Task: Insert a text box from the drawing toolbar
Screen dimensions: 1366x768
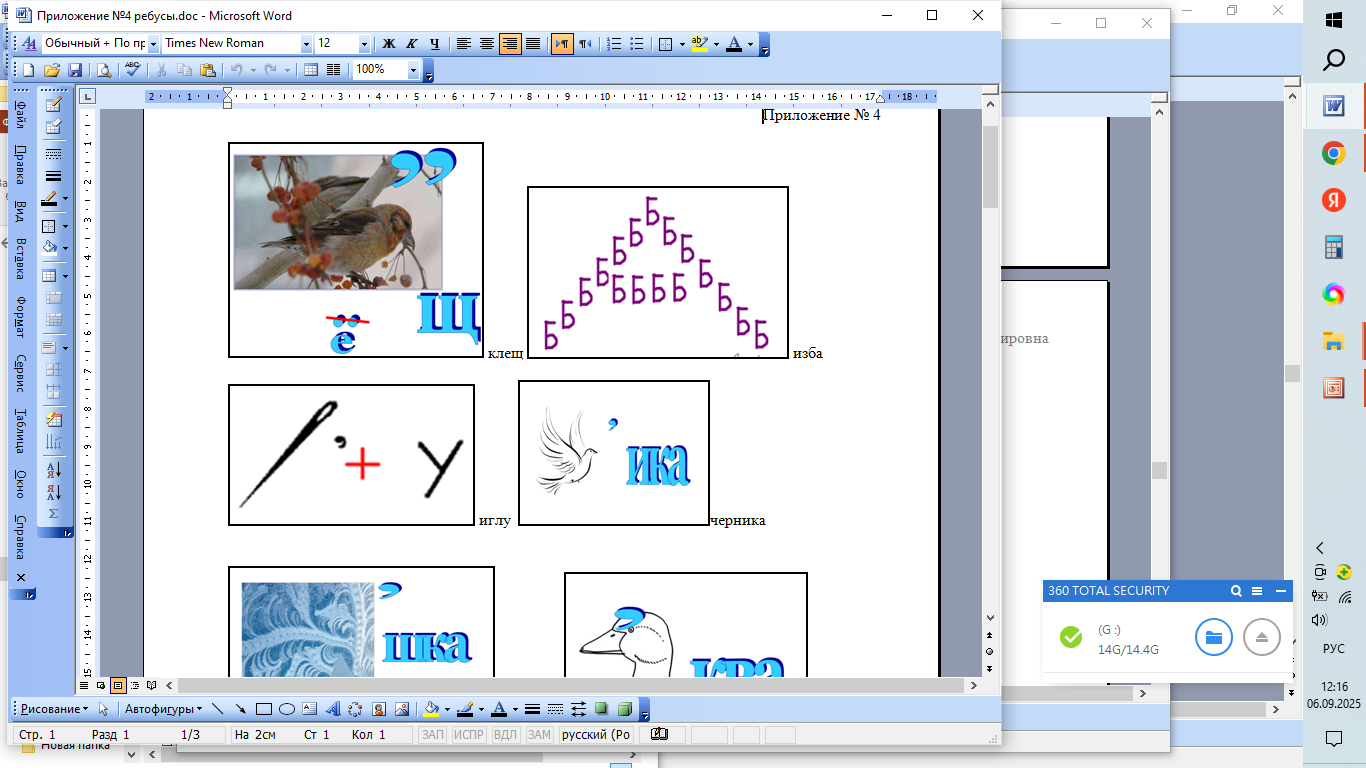Action: coord(310,710)
